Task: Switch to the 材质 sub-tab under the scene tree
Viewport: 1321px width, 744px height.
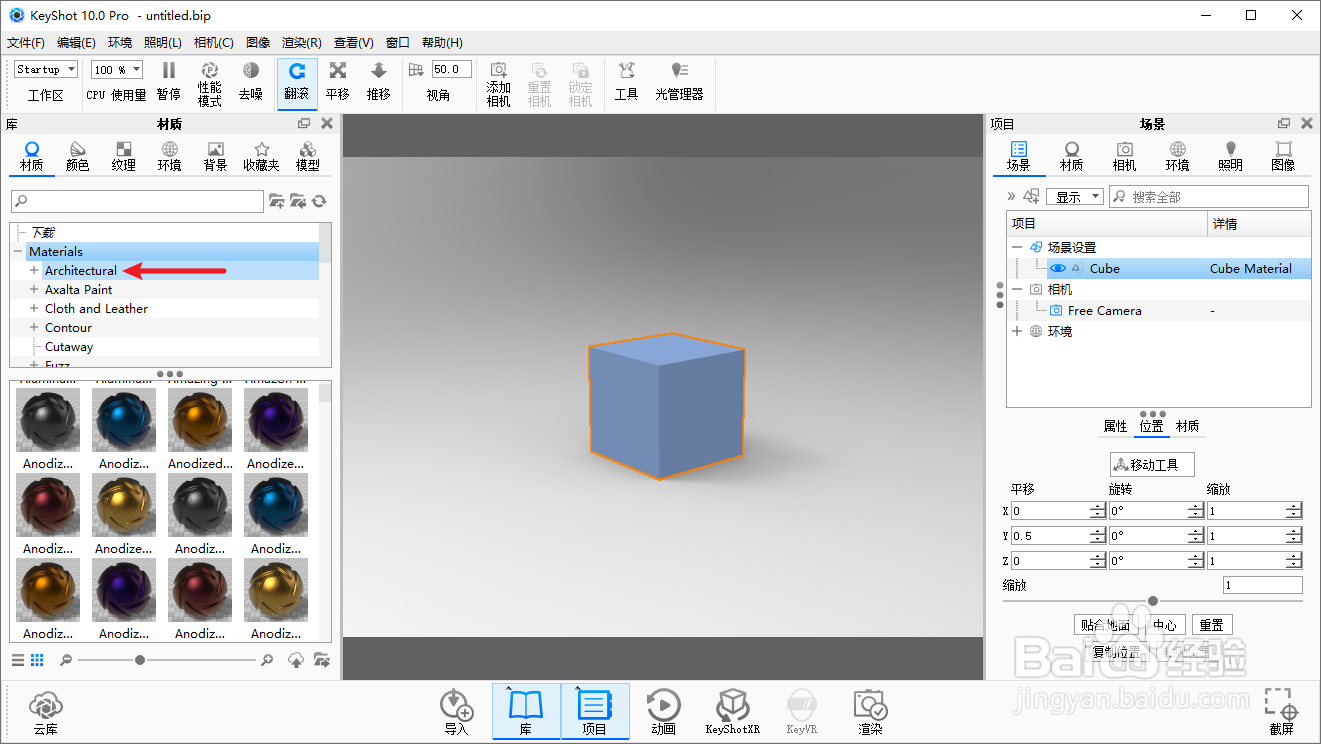Action: coord(1187,426)
